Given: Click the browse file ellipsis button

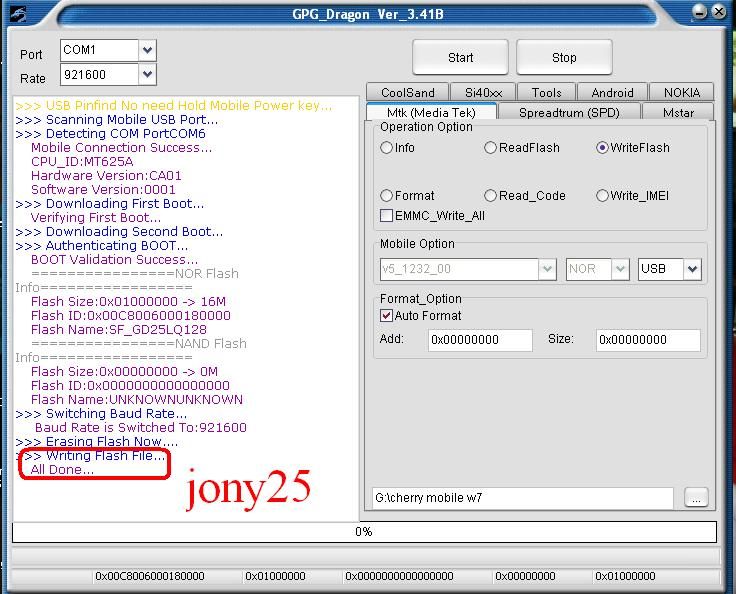Looking at the screenshot, I should tap(697, 498).
